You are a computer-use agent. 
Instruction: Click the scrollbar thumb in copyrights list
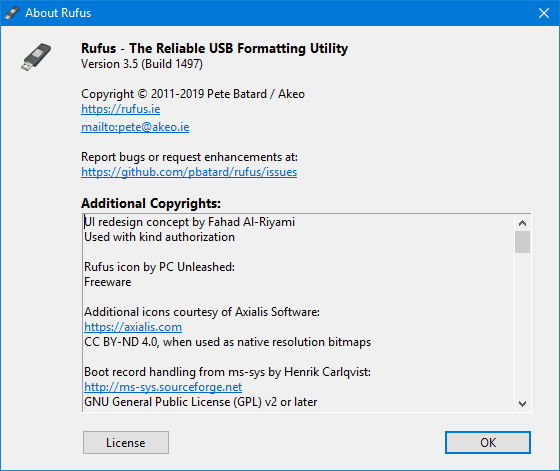(x=522, y=242)
